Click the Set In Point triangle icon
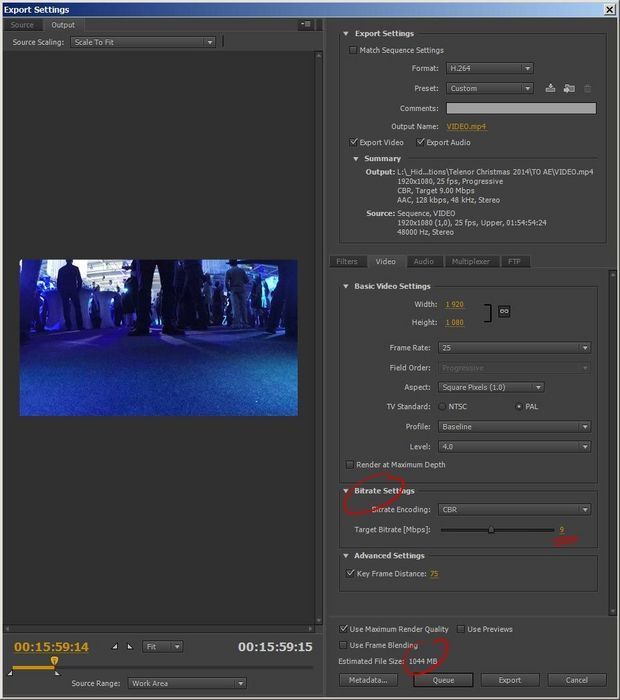620x700 pixels. point(115,647)
